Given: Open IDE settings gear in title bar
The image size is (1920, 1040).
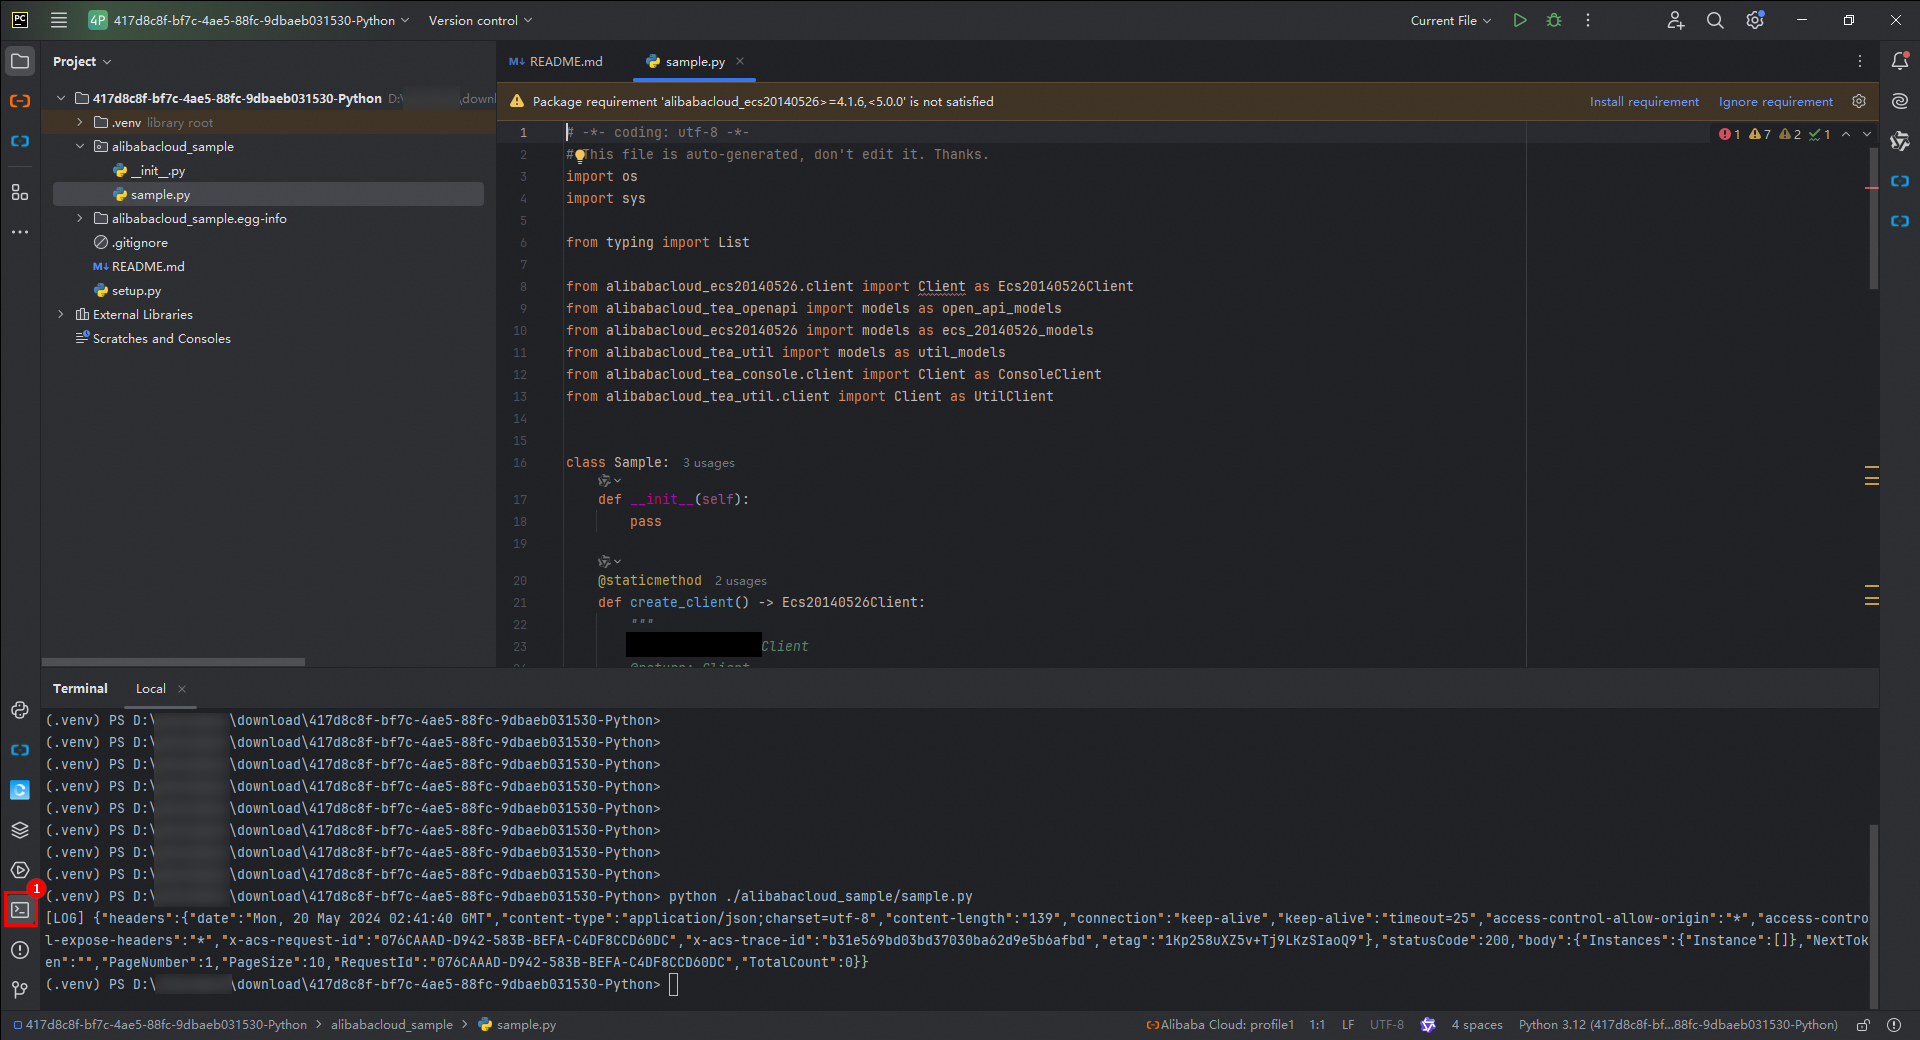Looking at the screenshot, I should [1755, 20].
